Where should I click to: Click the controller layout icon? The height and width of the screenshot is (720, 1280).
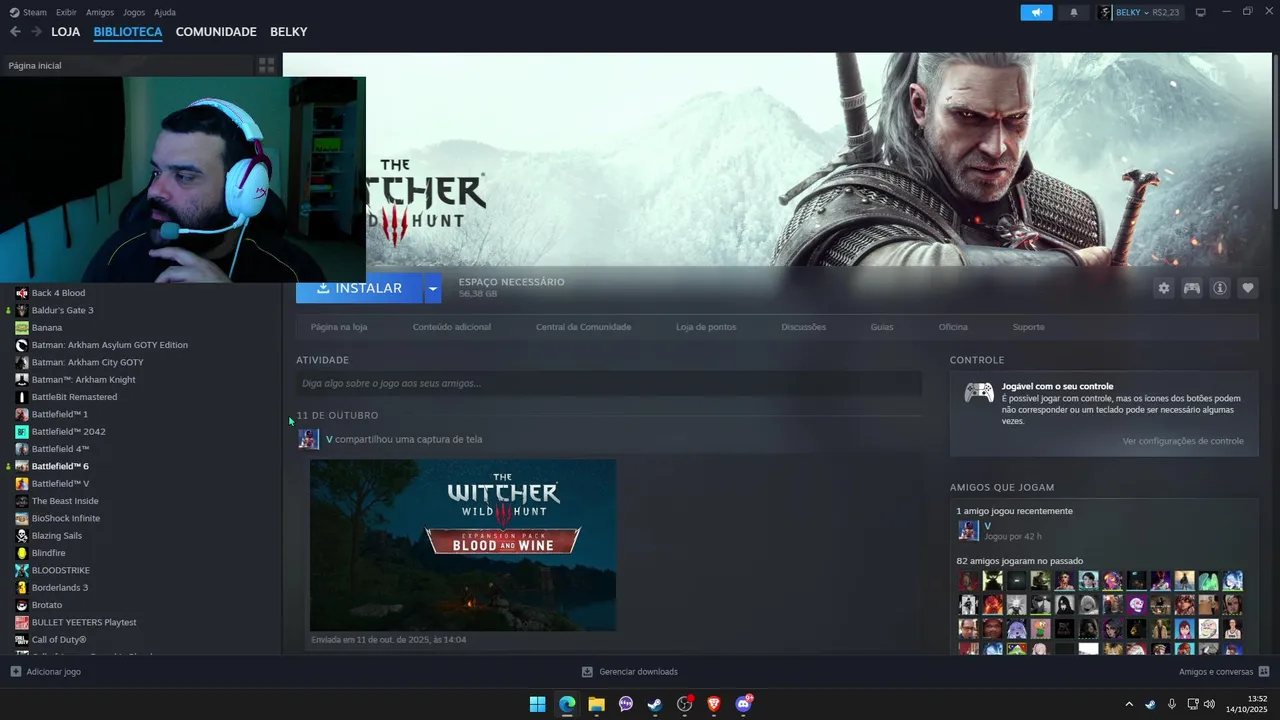(1192, 288)
